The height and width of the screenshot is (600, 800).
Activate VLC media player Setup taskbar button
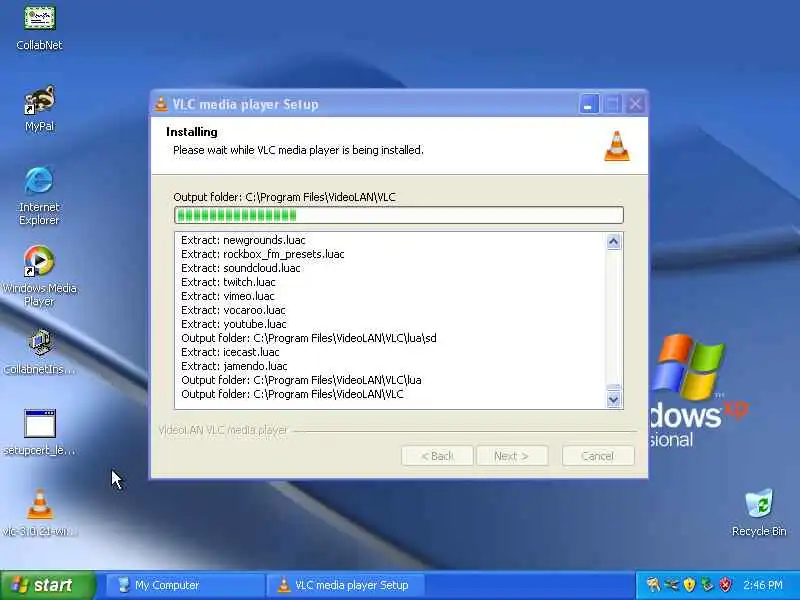point(345,585)
